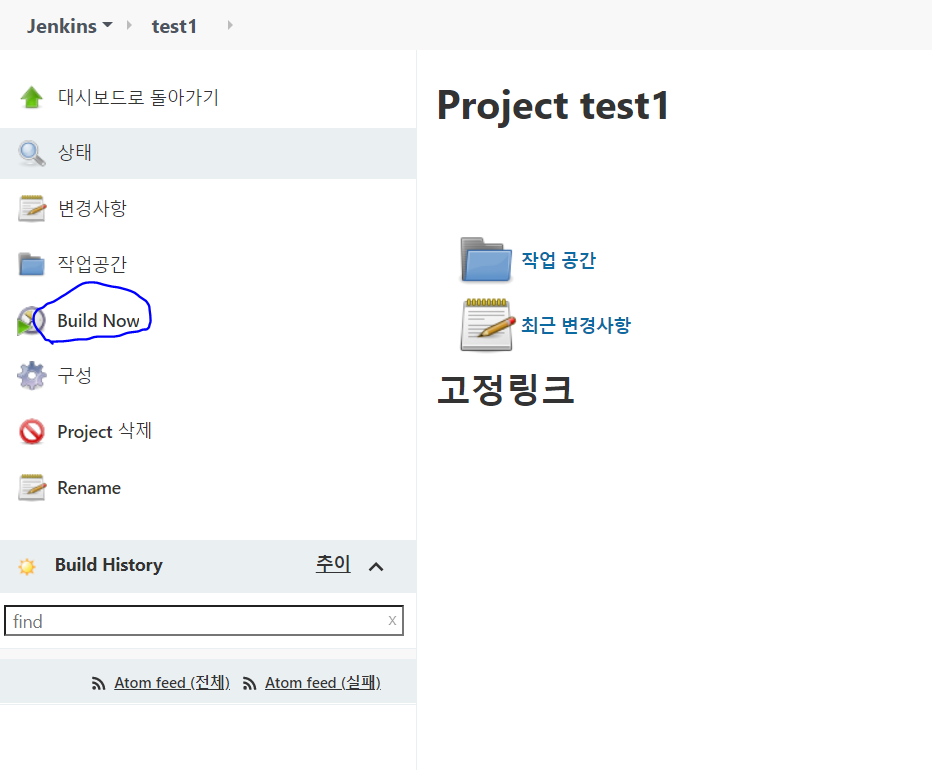This screenshot has height=770, width=932.
Task: Click the red prohibition icon for Project 삭제
Action: (32, 432)
